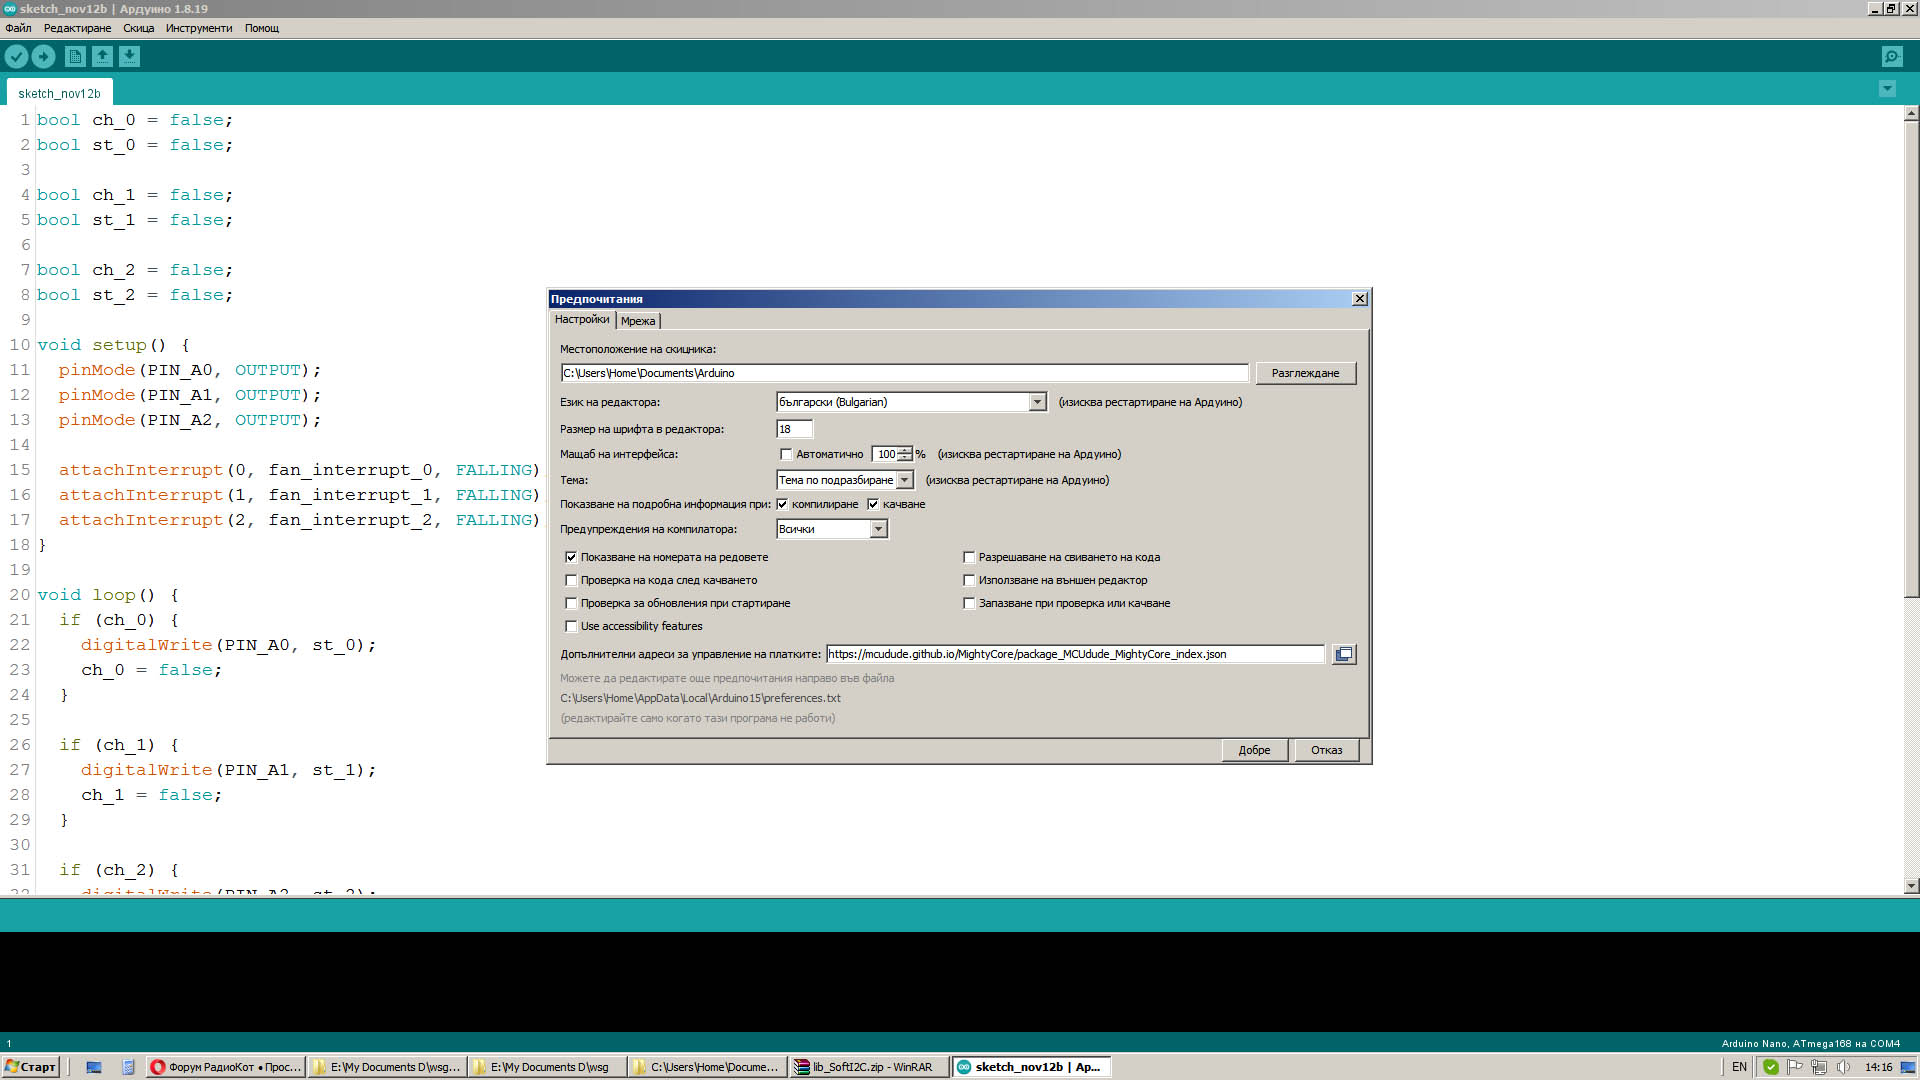Open compiler warnings dropdown
The height and width of the screenshot is (1080, 1920).
[878, 529]
